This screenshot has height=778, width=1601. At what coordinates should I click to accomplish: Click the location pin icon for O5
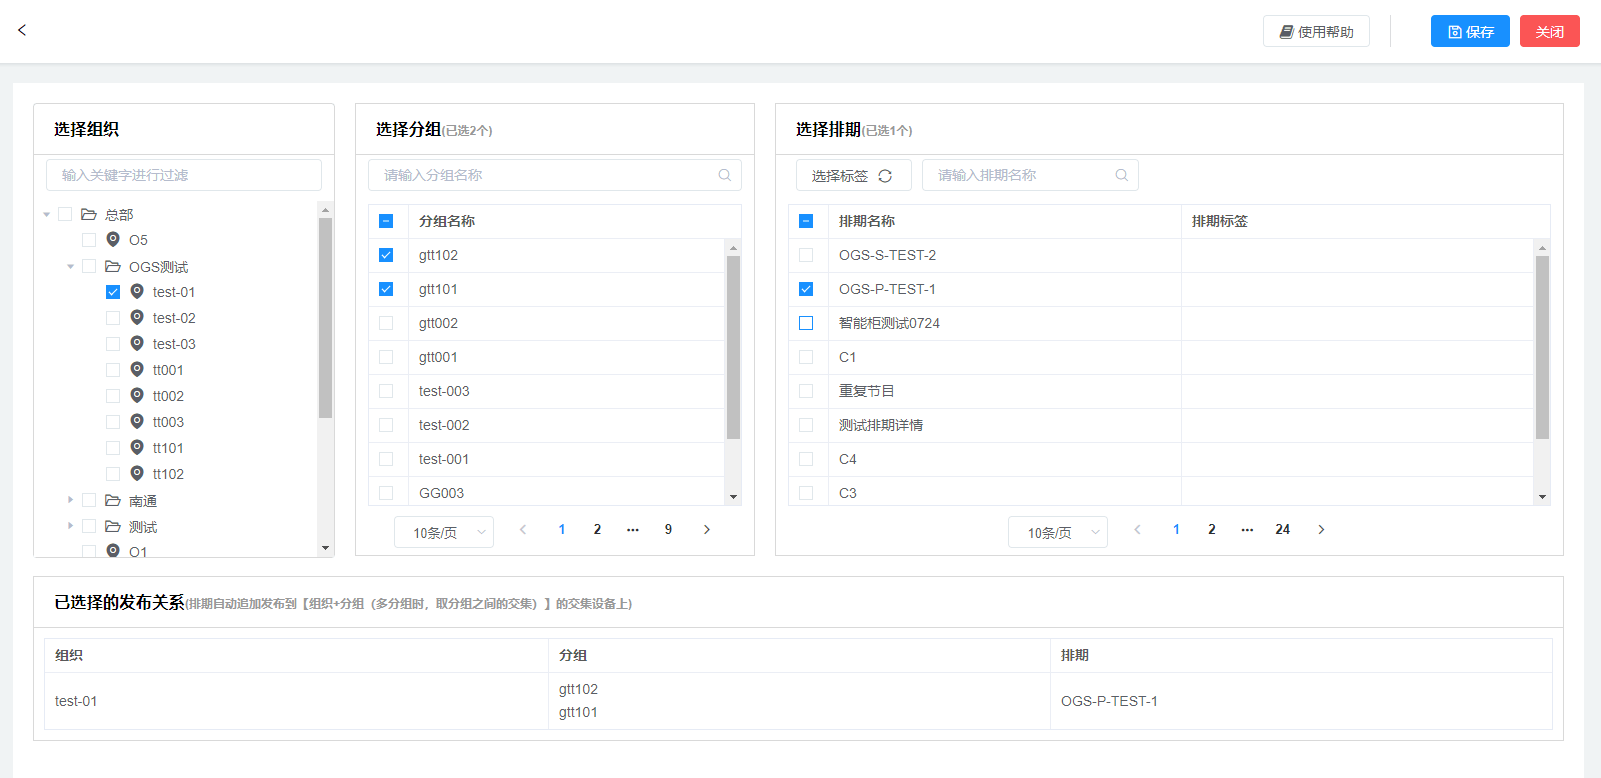[x=113, y=239]
